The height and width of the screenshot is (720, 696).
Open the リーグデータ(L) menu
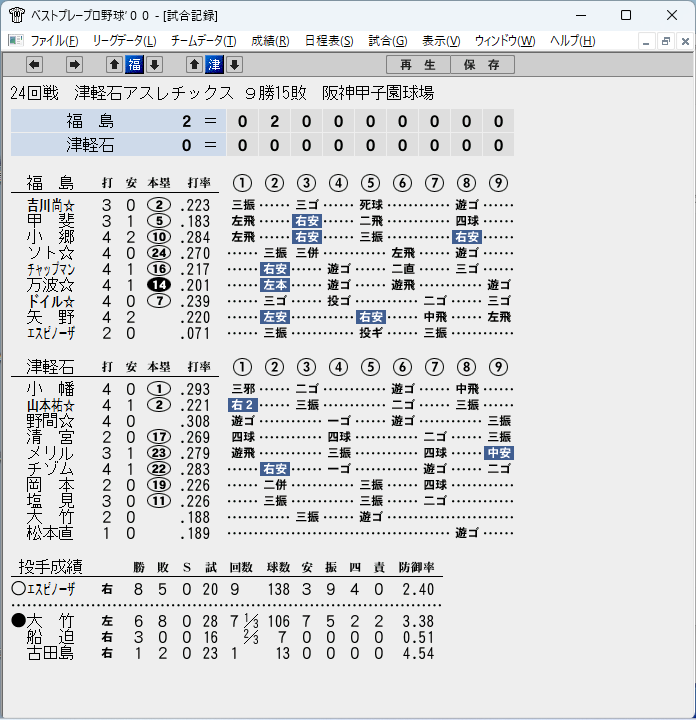124,41
